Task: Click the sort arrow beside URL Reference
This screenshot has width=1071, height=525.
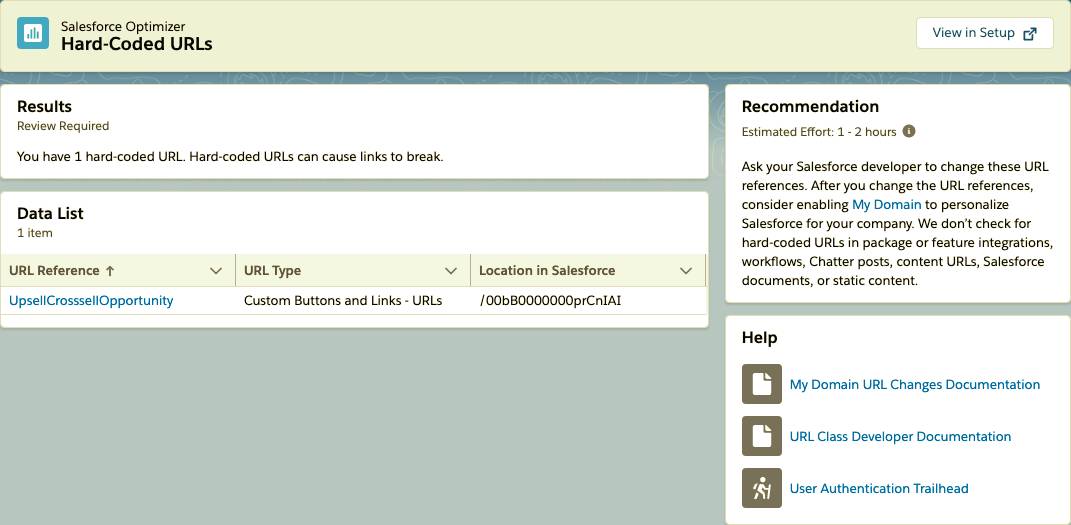Action: [x=110, y=271]
